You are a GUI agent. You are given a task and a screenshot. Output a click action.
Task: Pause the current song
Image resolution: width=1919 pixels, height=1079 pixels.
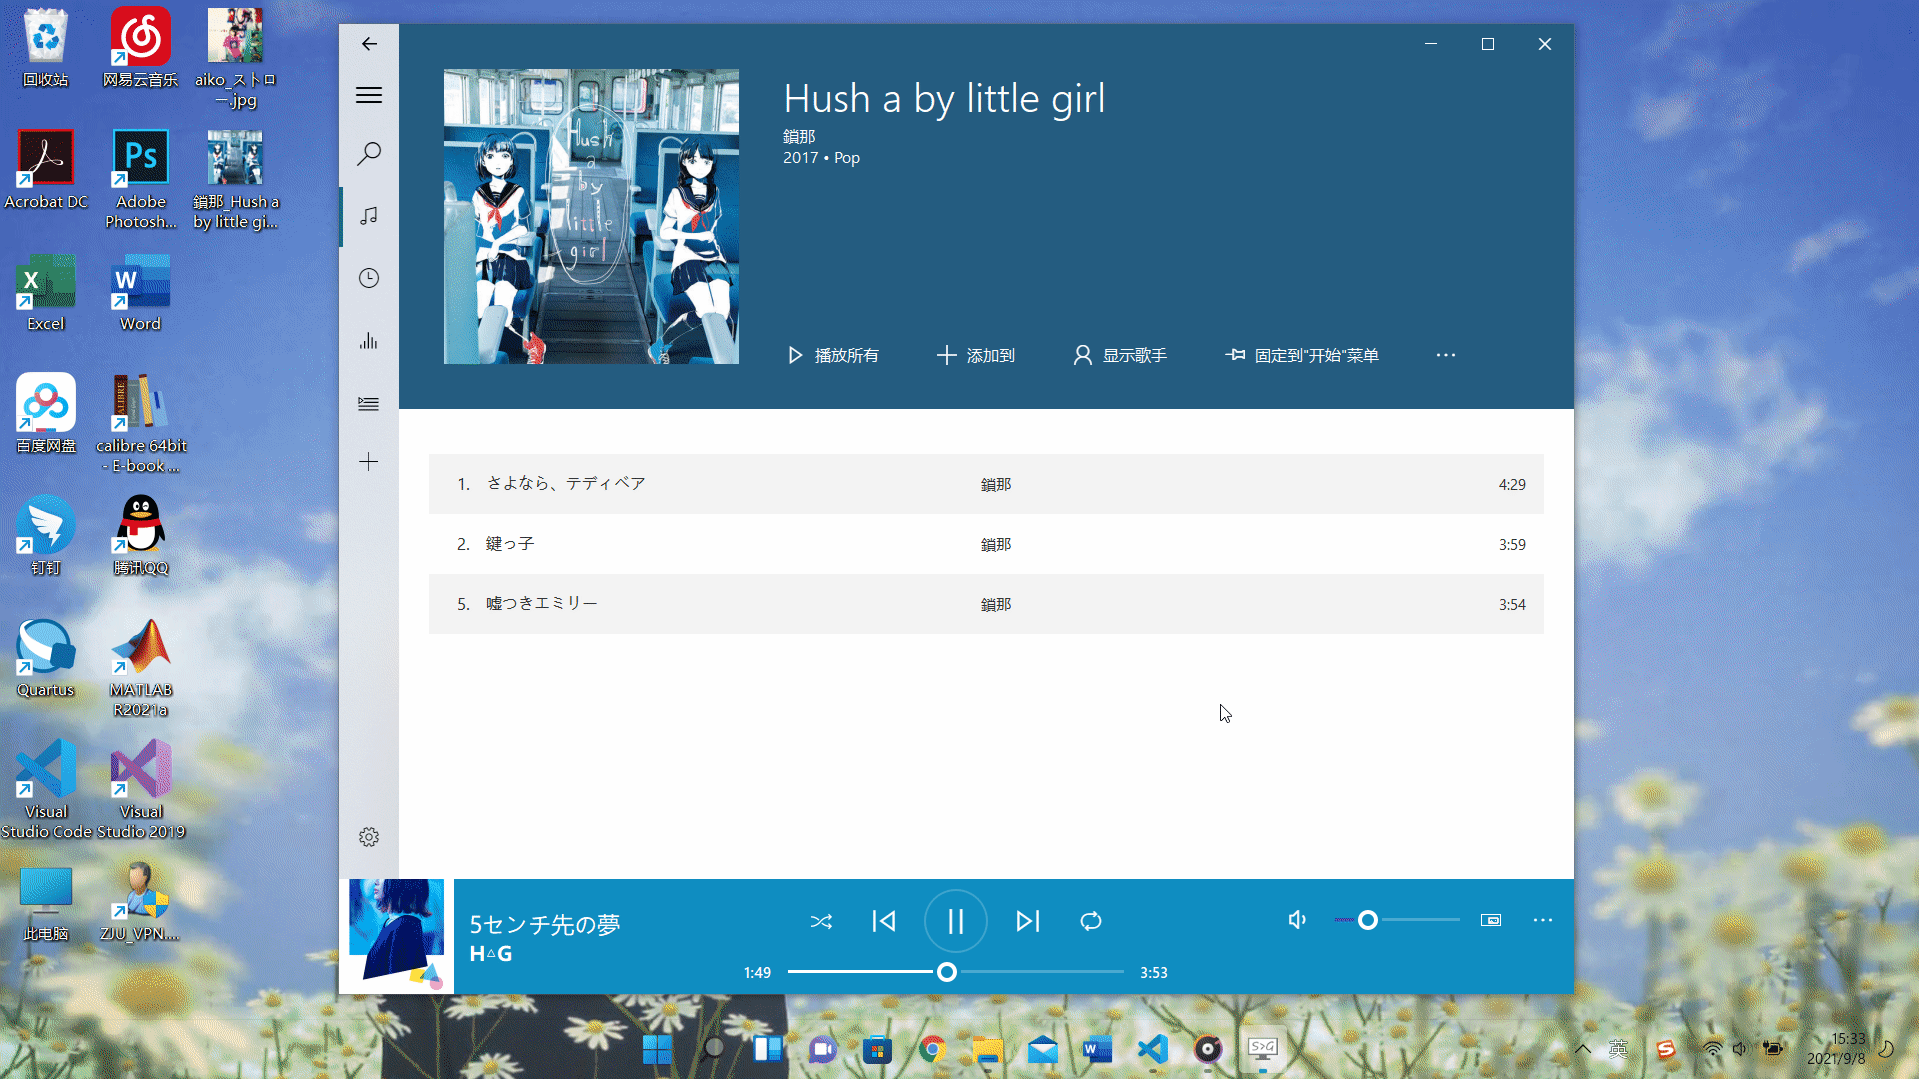pyautogui.click(x=956, y=921)
